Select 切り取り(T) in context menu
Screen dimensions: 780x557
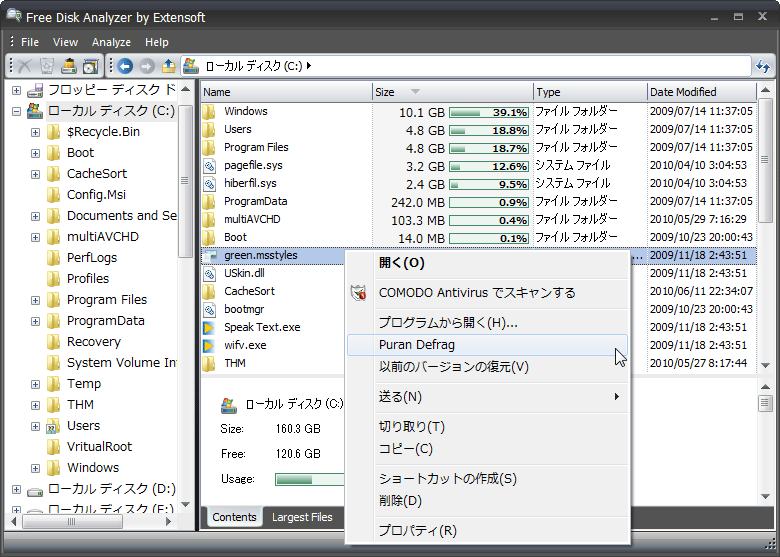coord(488,427)
